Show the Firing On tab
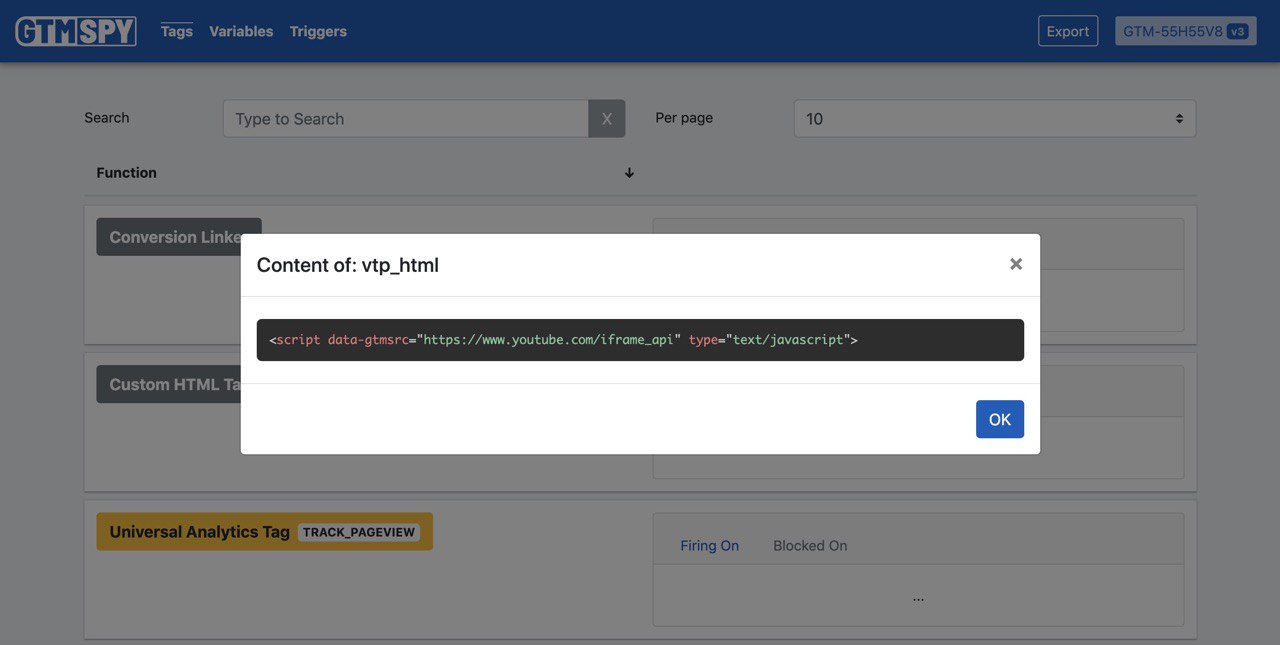1280x645 pixels. (709, 545)
